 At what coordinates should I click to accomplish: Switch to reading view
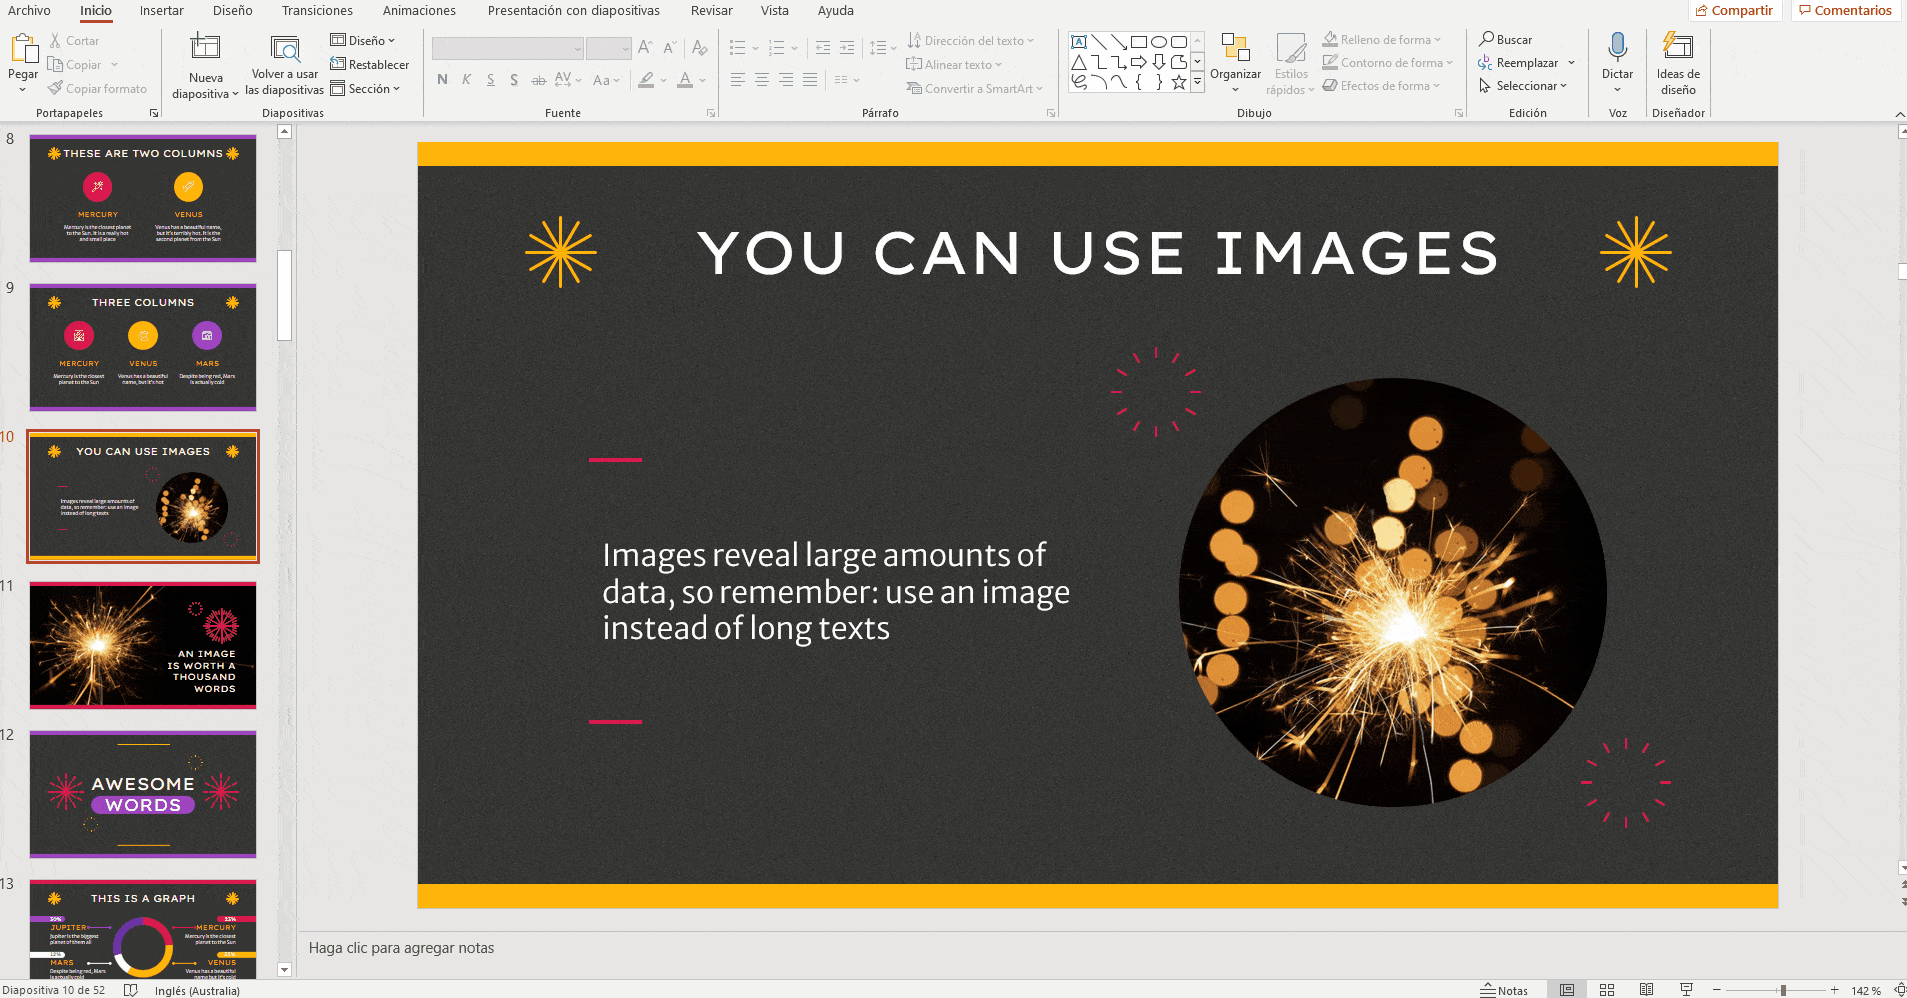(1646, 990)
